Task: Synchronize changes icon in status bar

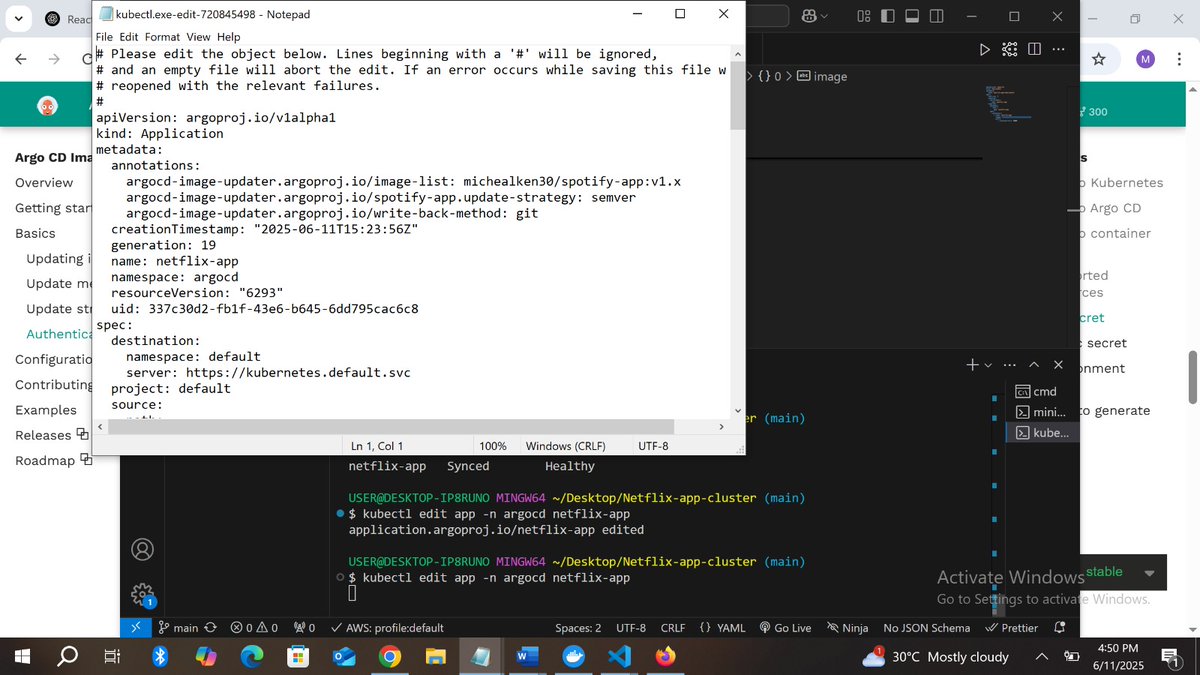Action: click(210, 628)
